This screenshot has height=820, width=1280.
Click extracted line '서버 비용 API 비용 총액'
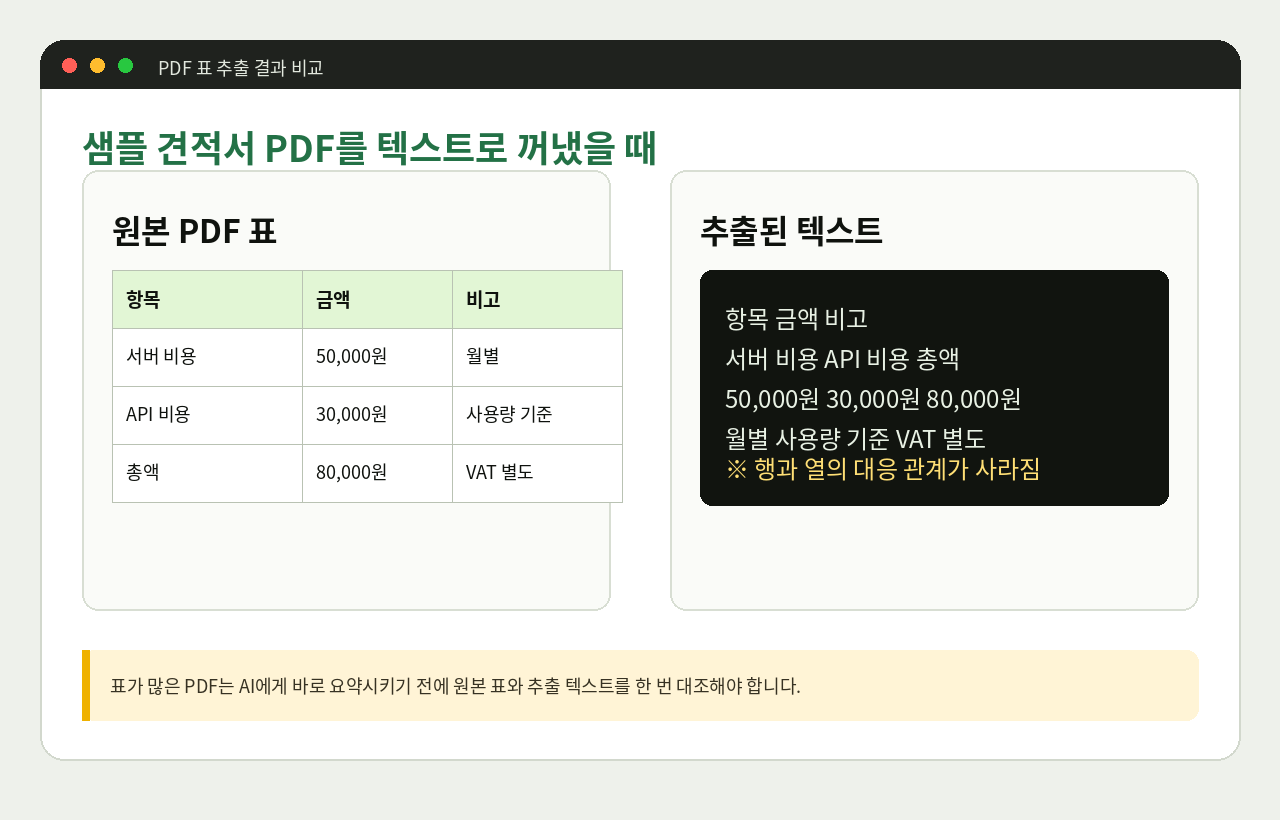(x=842, y=359)
